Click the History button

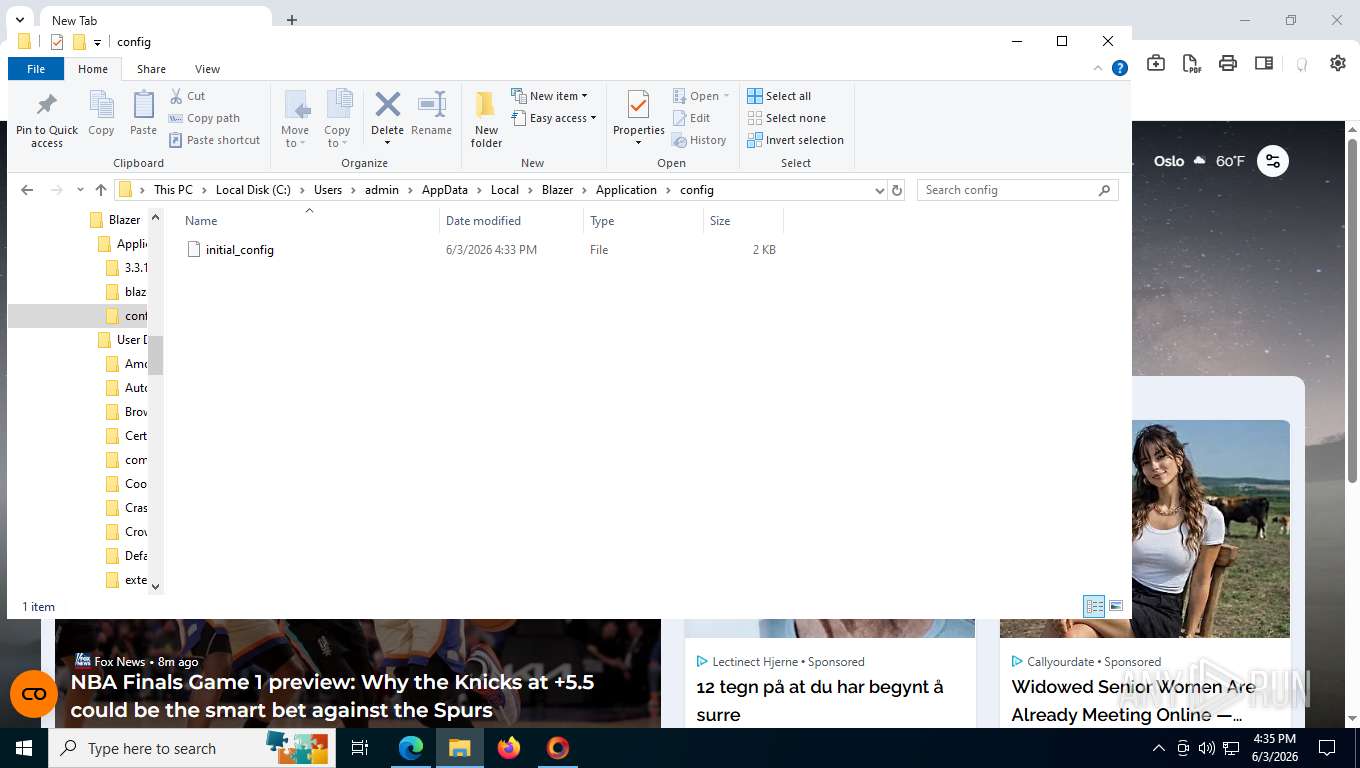[x=699, y=140]
